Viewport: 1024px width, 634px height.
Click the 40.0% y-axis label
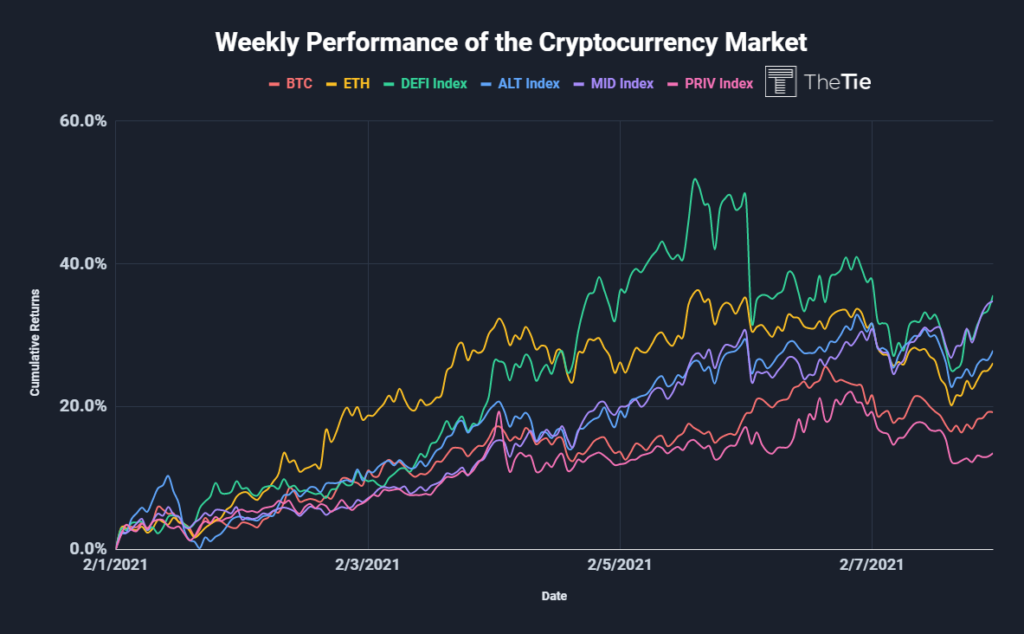[83, 264]
